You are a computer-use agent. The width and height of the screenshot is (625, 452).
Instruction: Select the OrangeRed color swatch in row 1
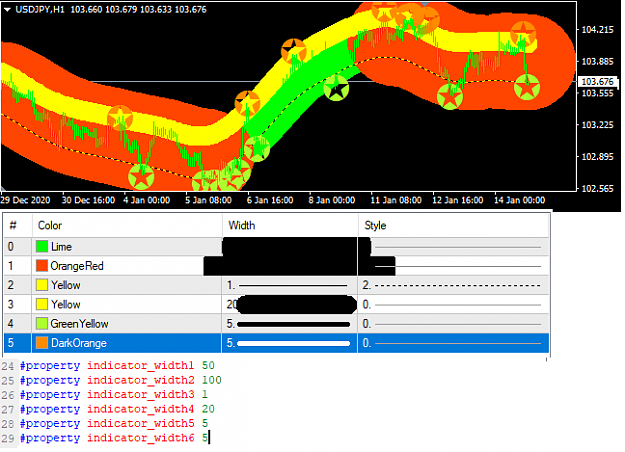click(x=42, y=266)
